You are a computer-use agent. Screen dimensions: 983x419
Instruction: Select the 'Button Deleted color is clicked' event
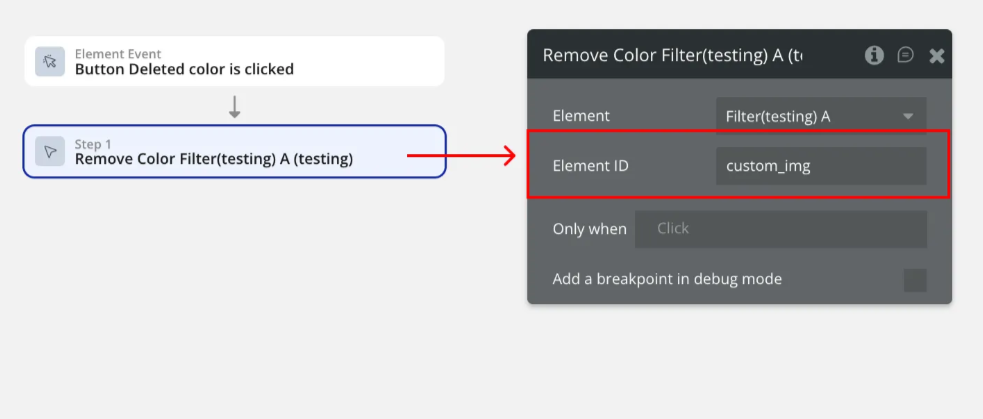pyautogui.click(x=184, y=69)
